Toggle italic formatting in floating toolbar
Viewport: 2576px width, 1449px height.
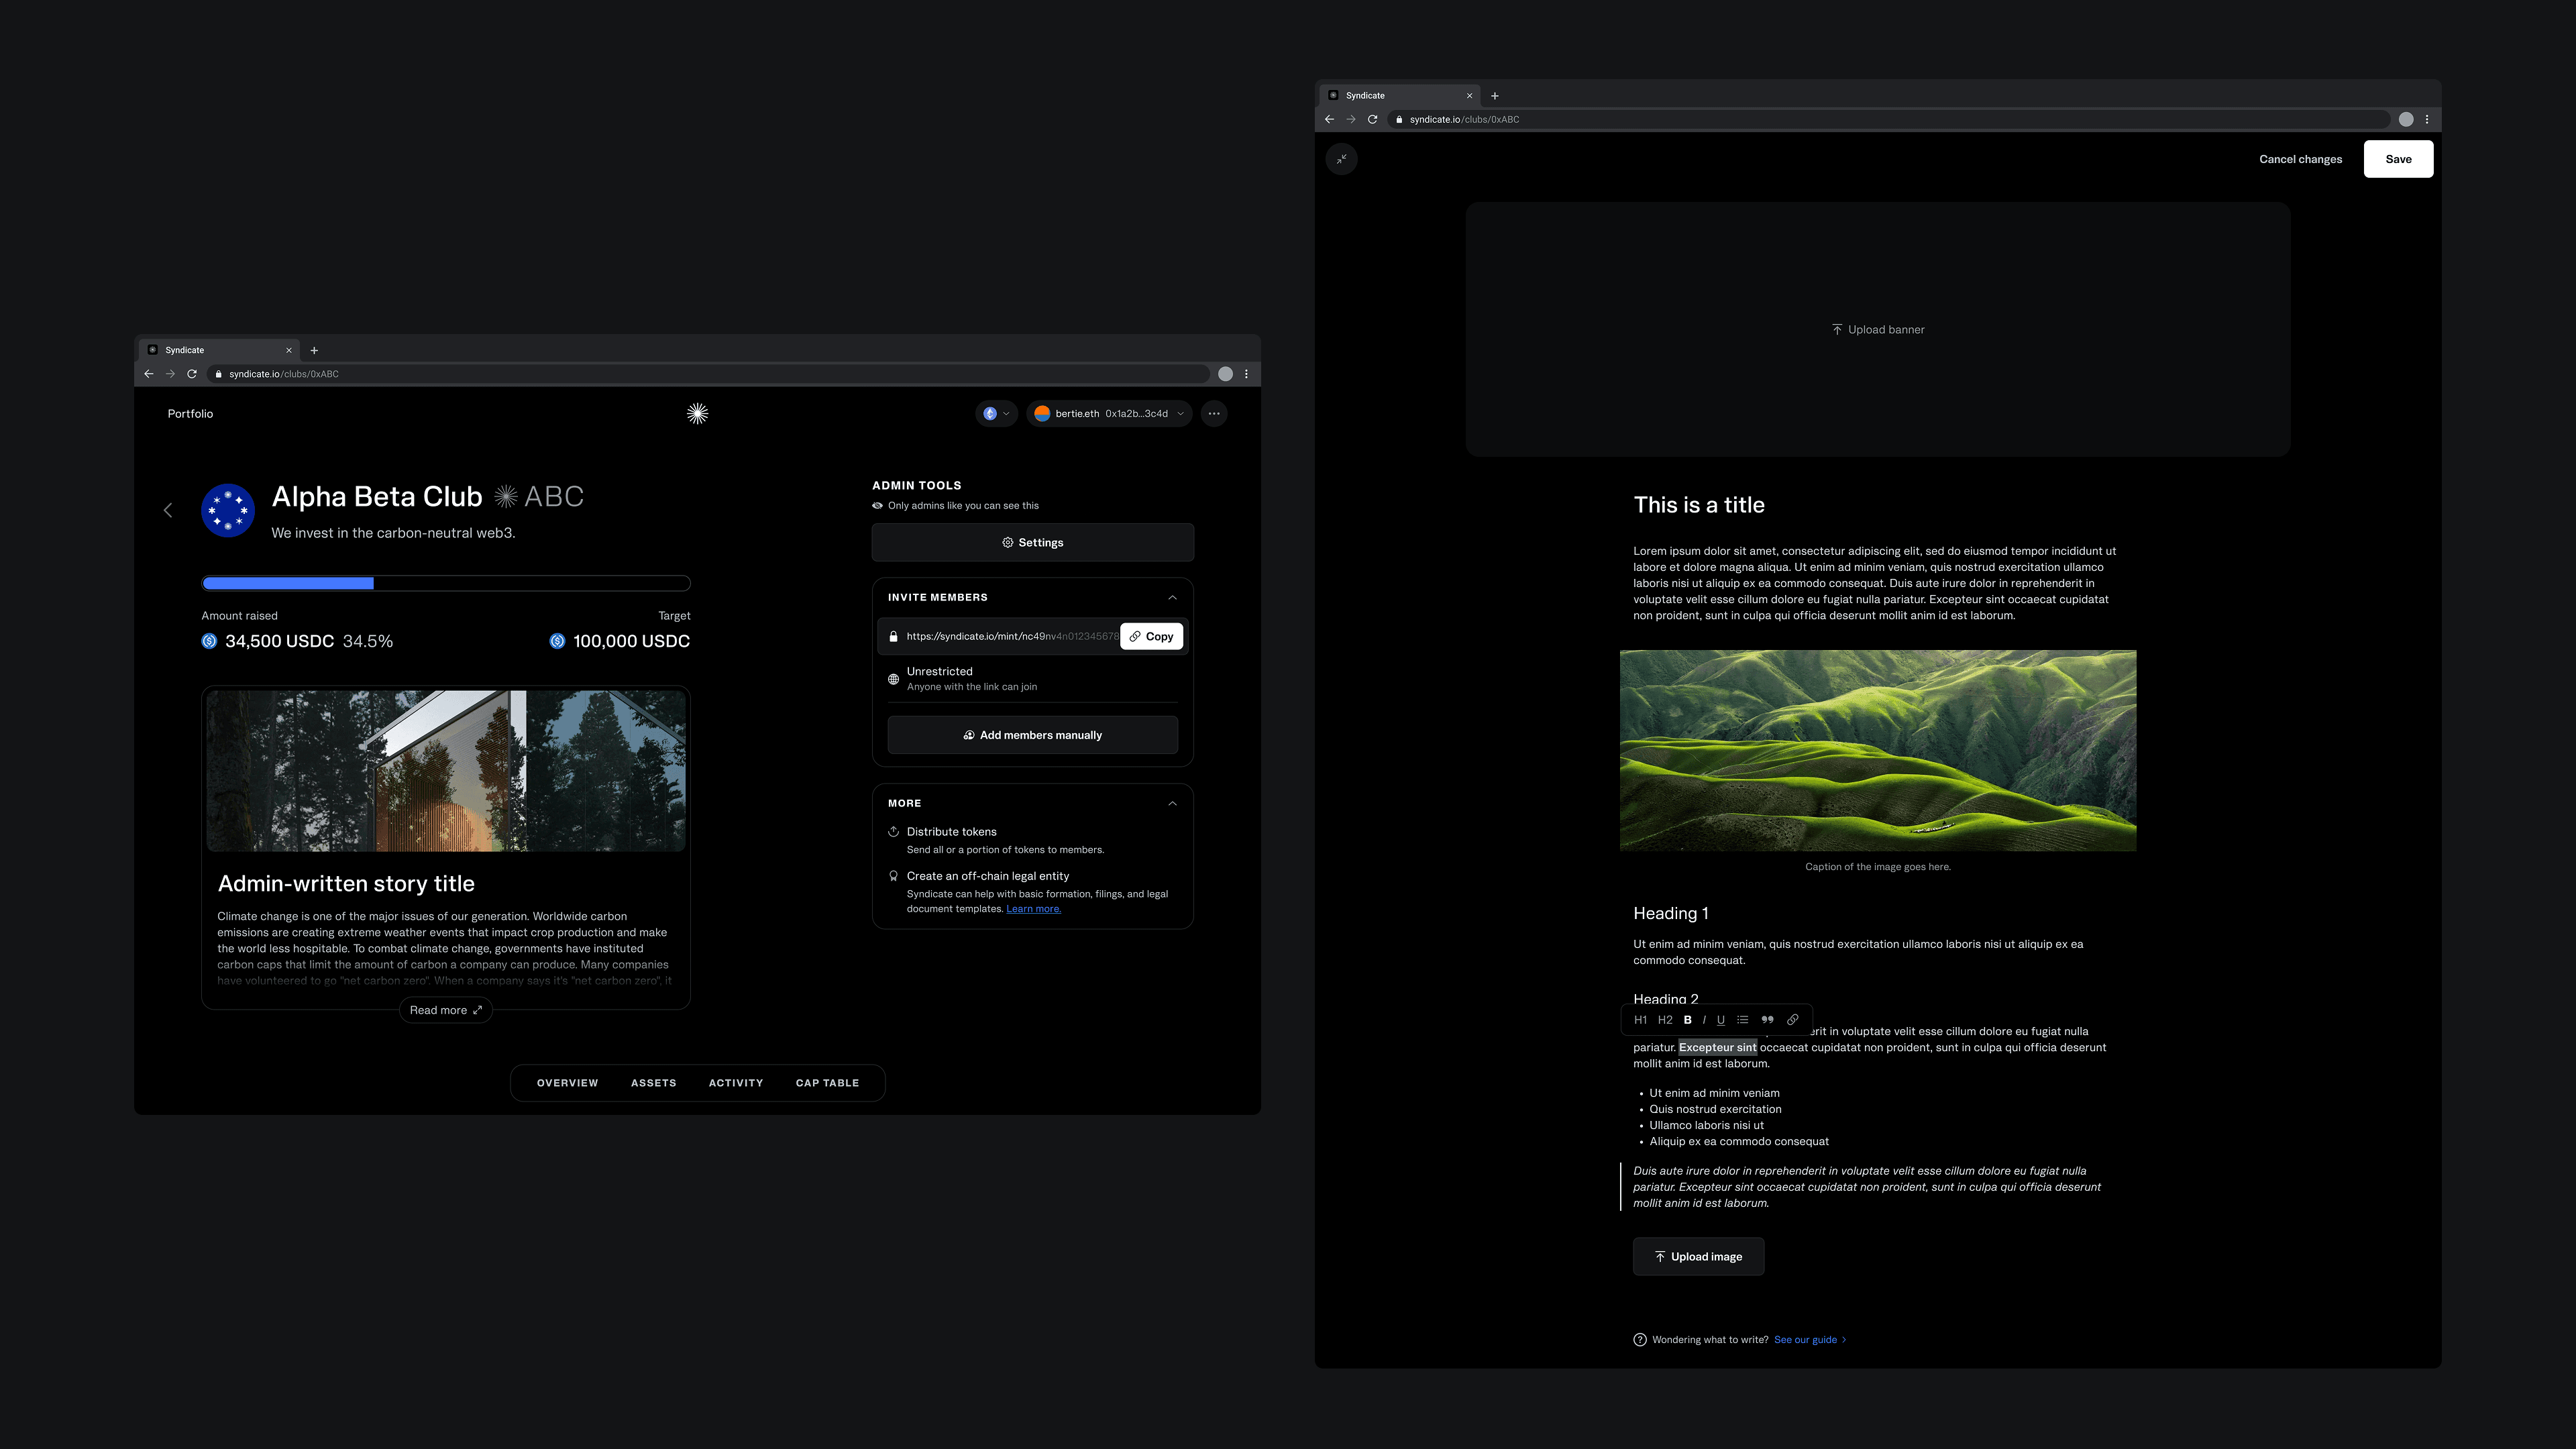(1704, 1020)
